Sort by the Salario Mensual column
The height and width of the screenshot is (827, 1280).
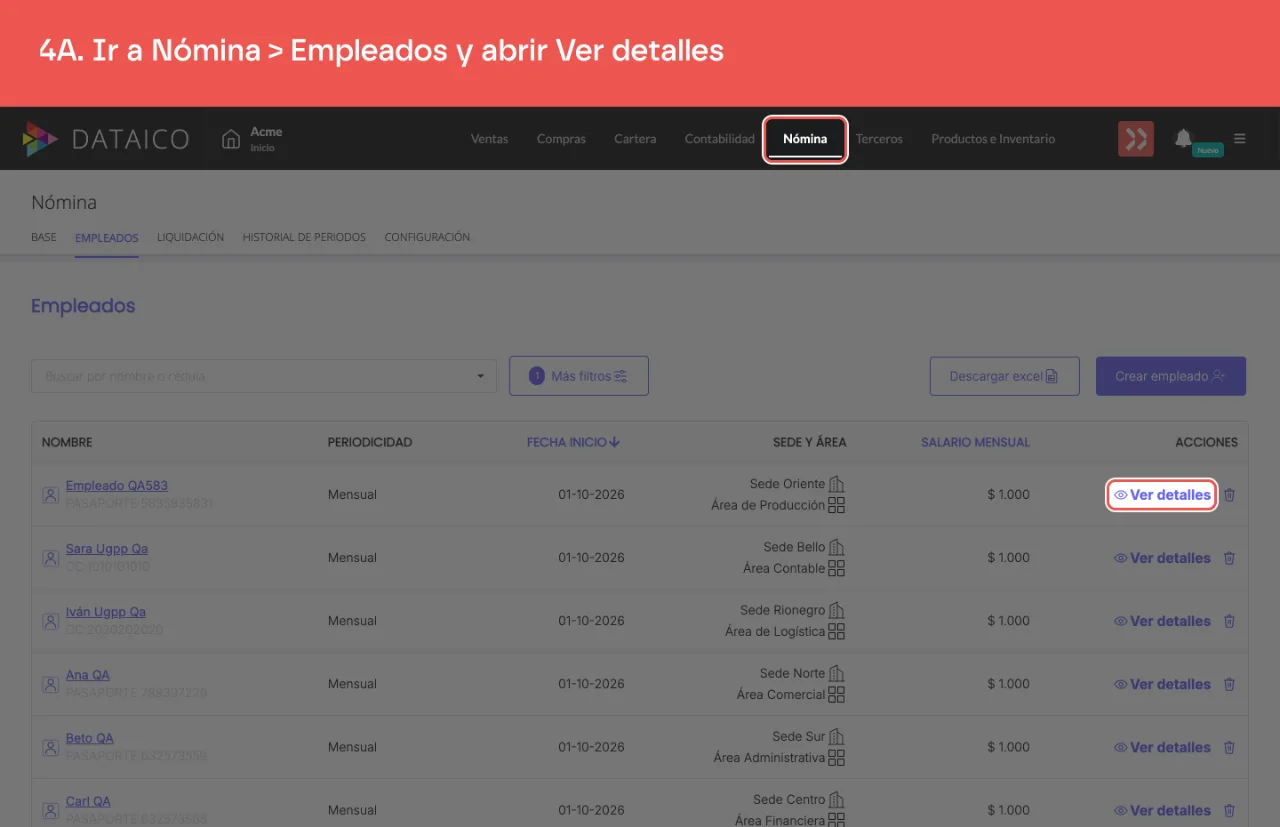[x=975, y=442]
